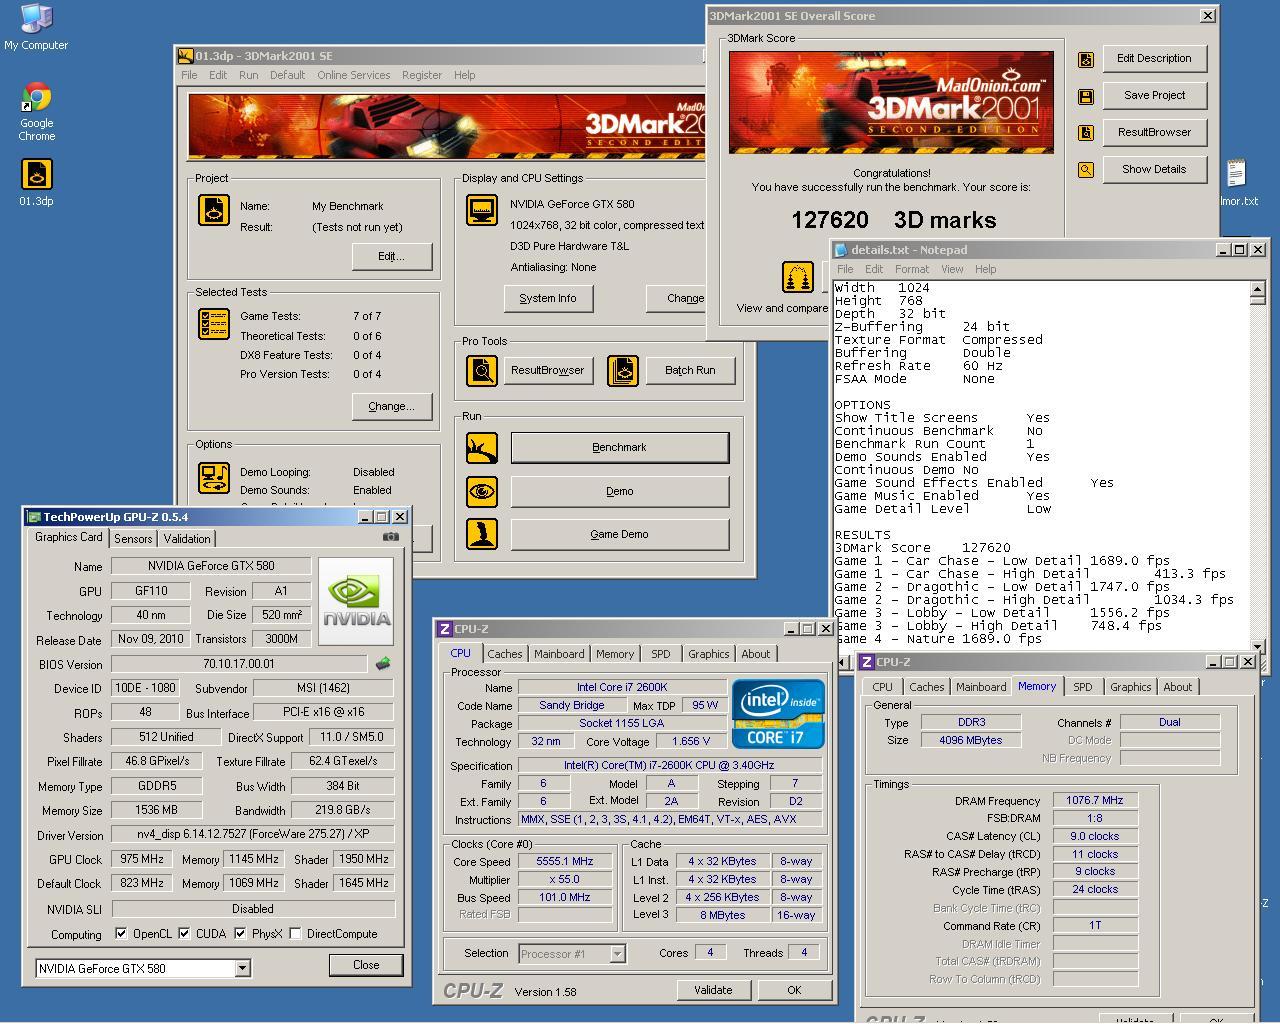This screenshot has width=1280, height=1024.
Task: Click the Game Demo button
Action: (619, 534)
